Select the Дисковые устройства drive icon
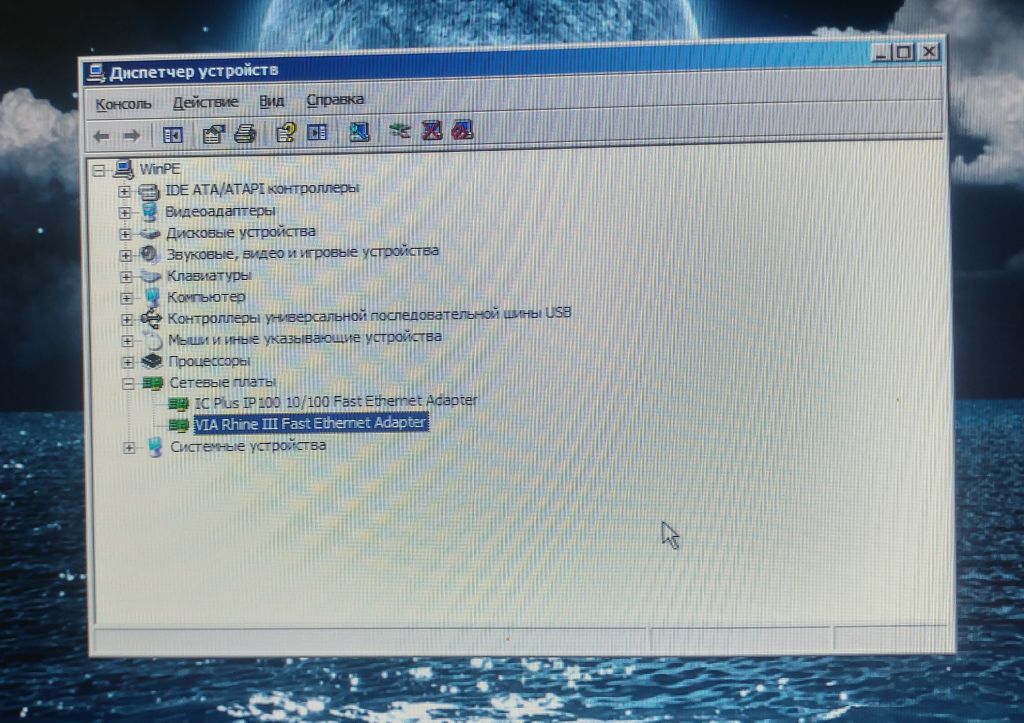 [150, 233]
